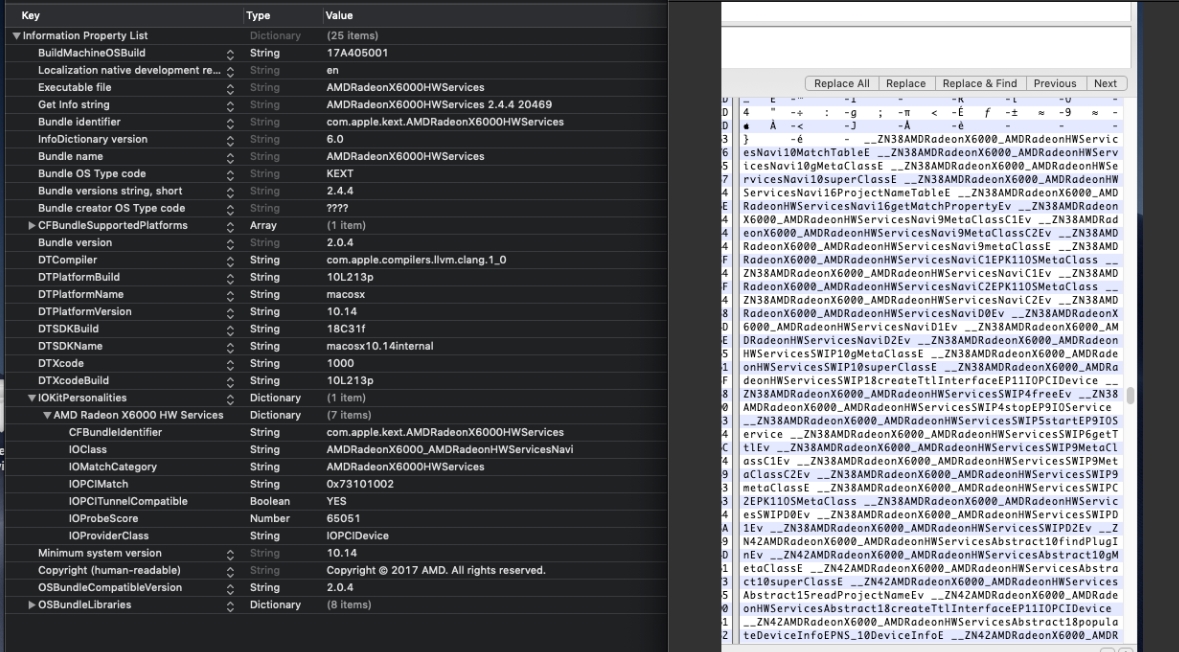This screenshot has width=1179, height=652.
Task: Sort by the Key column header
Action: click(30, 15)
